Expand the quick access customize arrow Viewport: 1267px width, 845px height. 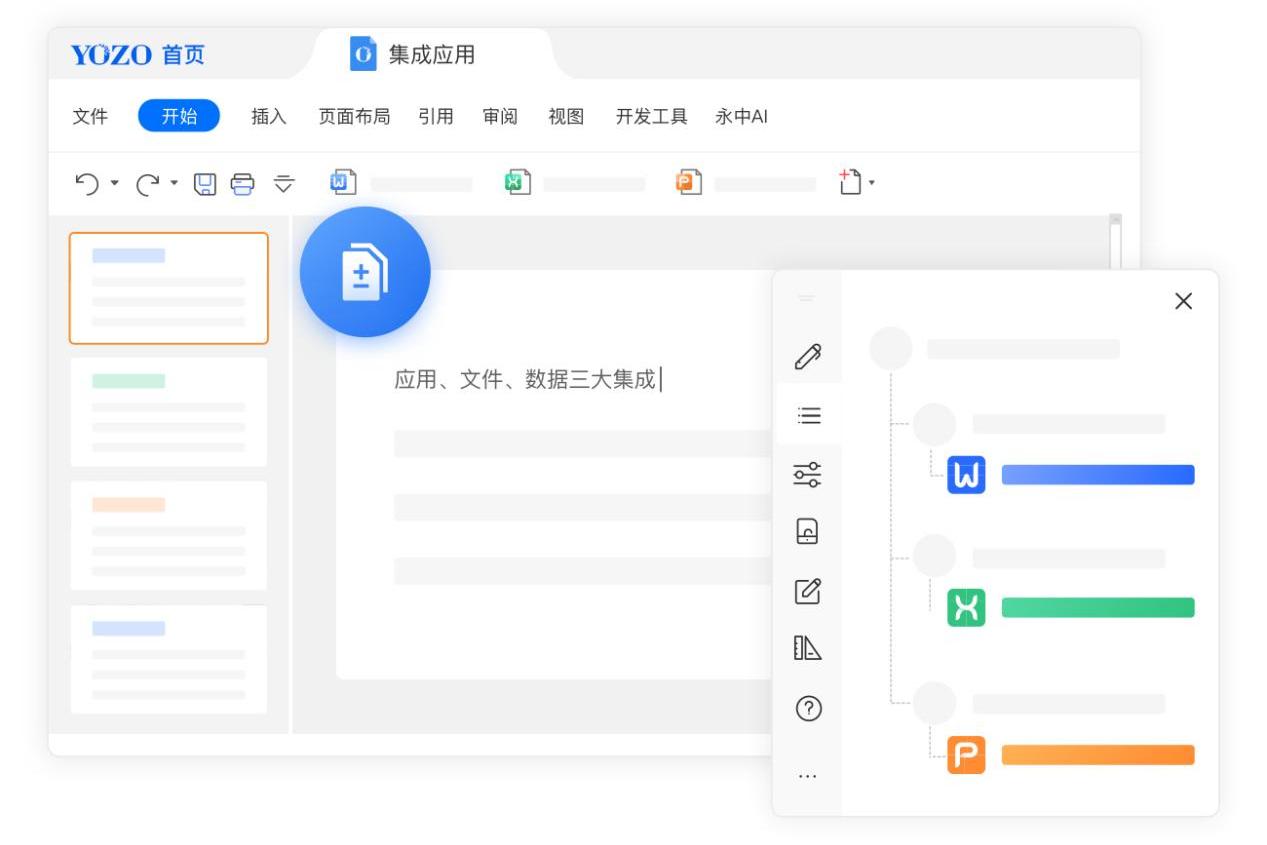285,183
